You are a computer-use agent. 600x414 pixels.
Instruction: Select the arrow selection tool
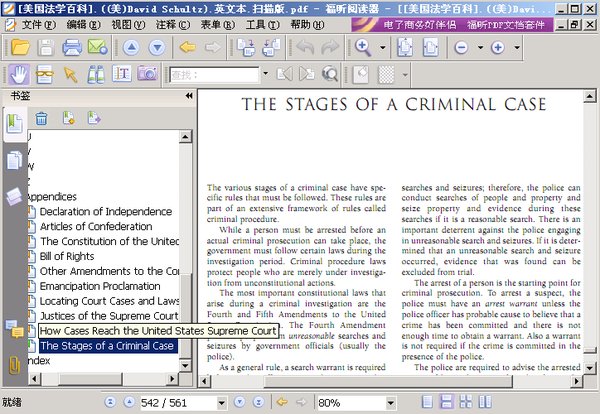tap(70, 74)
